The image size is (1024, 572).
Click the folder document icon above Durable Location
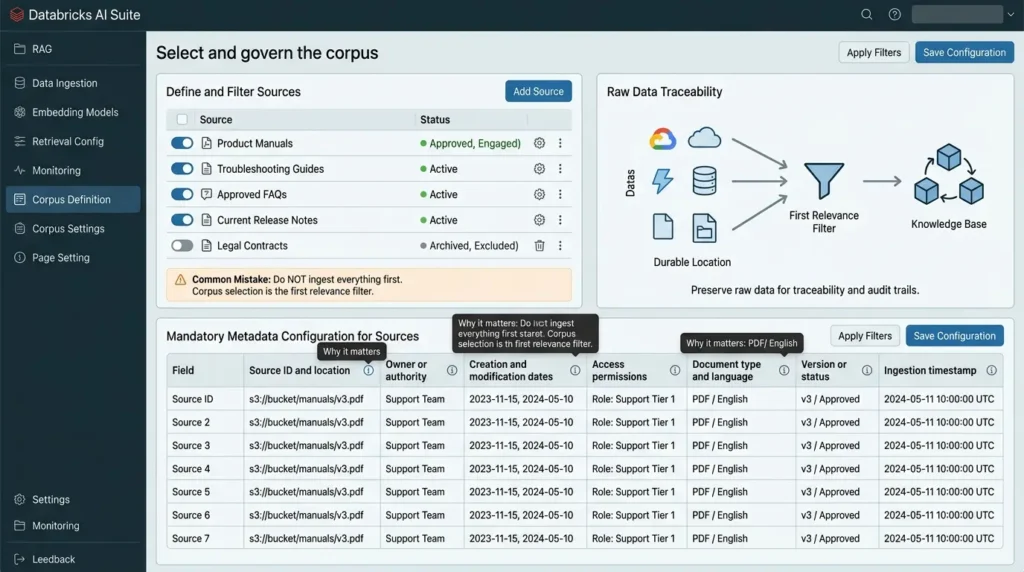tap(704, 228)
